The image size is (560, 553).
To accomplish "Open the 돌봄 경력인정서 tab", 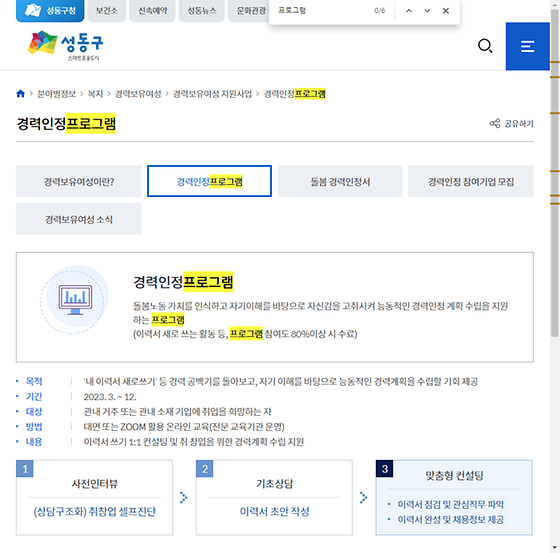I will pyautogui.click(x=340, y=181).
